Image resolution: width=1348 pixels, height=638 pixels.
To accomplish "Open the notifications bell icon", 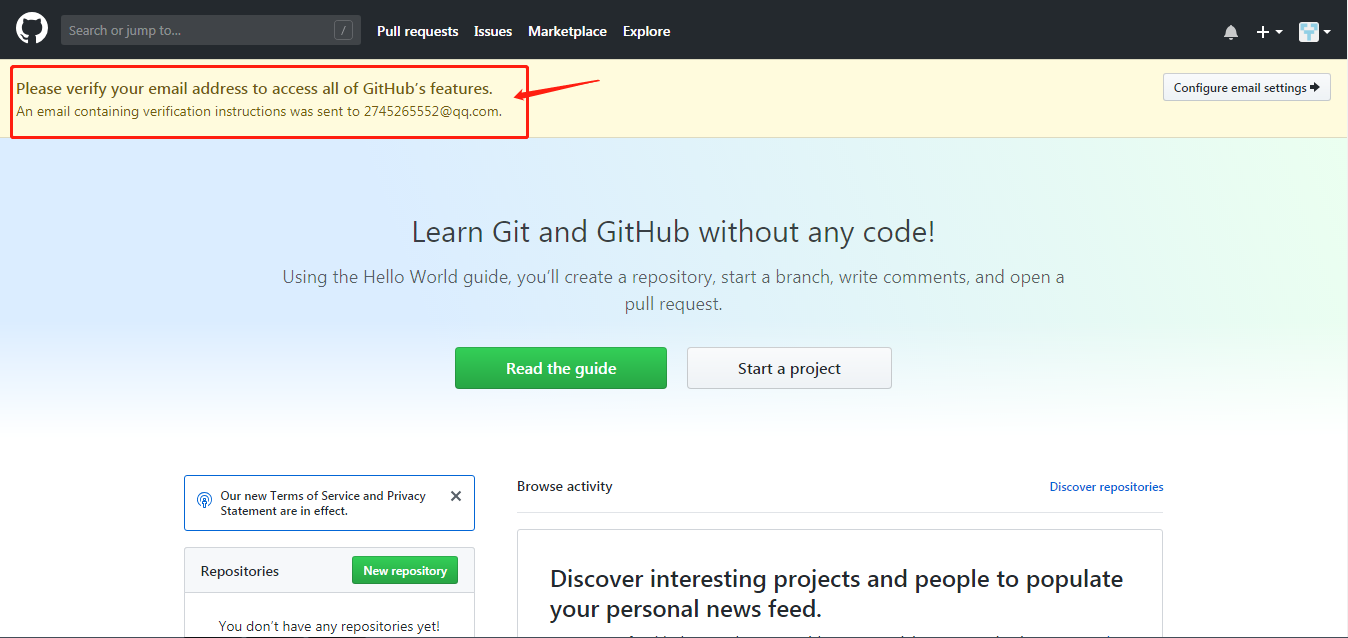I will [1231, 32].
